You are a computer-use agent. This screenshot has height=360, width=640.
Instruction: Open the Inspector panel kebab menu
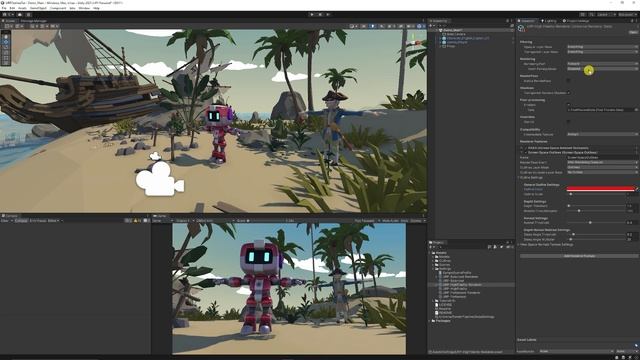coord(636,21)
